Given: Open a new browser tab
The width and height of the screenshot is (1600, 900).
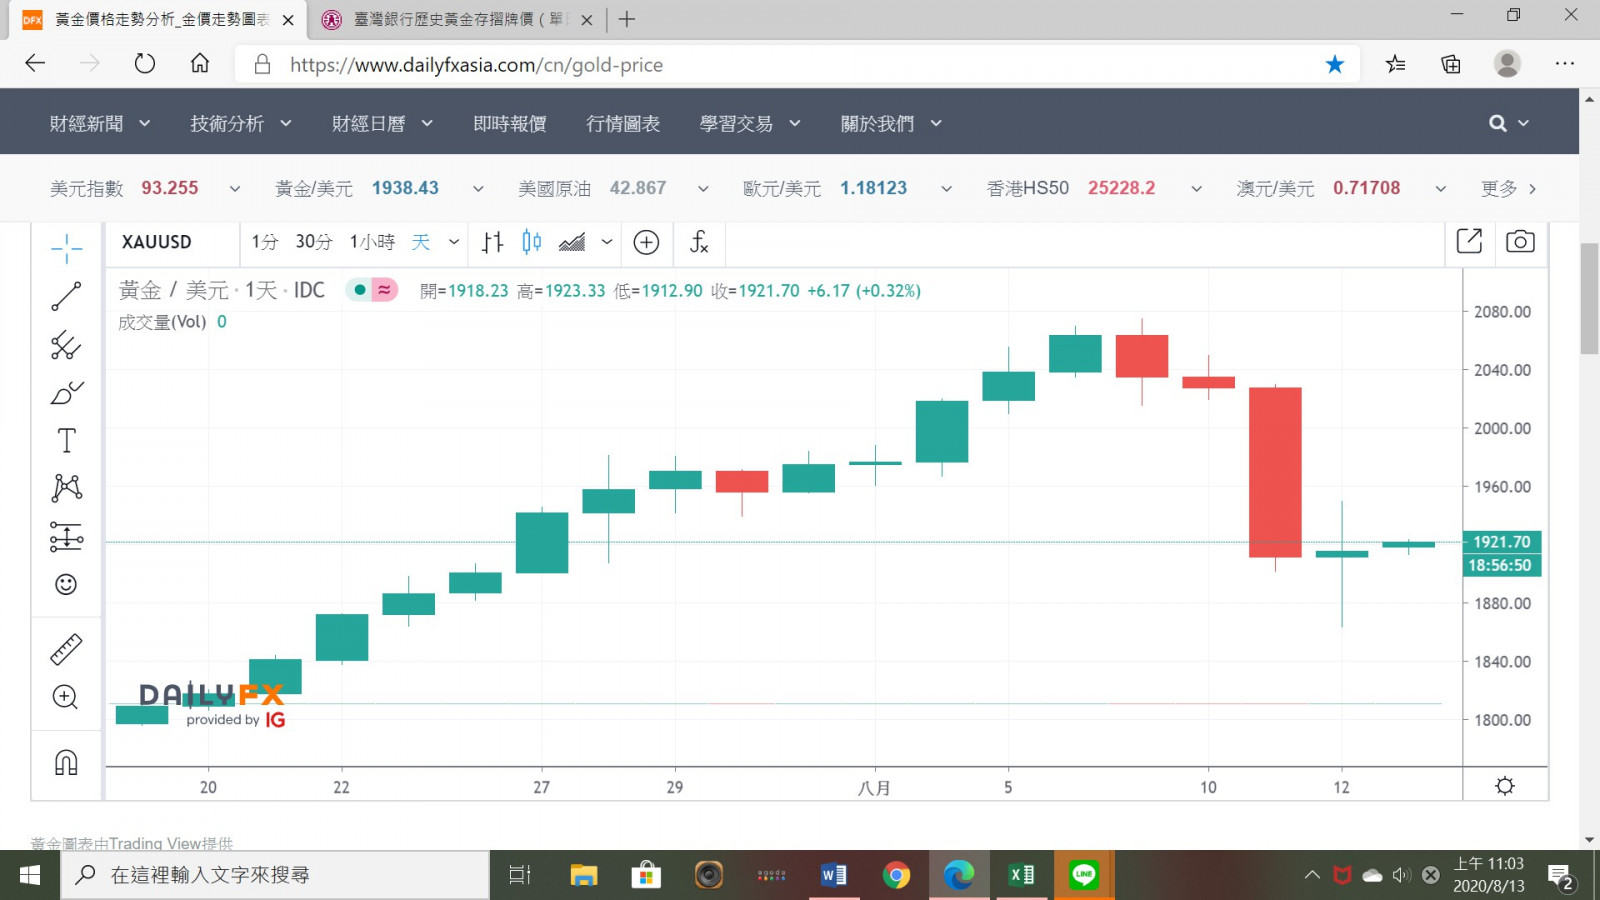Looking at the screenshot, I should point(627,19).
